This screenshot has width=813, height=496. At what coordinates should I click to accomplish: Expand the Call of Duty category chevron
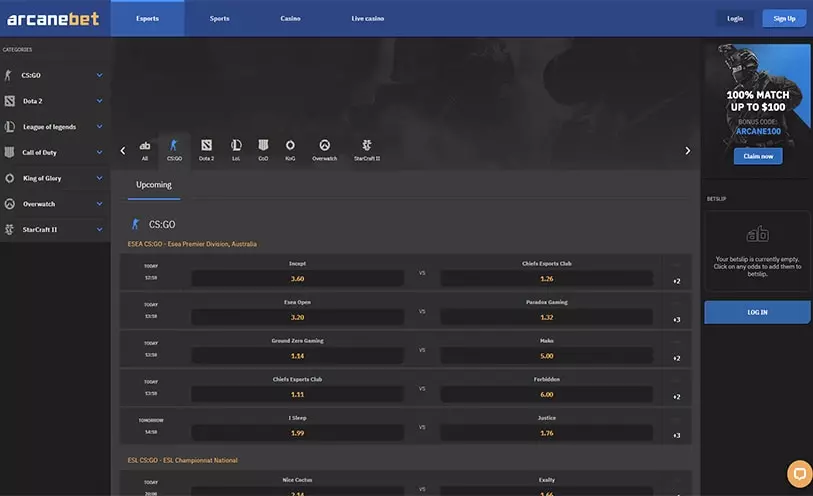tap(100, 152)
